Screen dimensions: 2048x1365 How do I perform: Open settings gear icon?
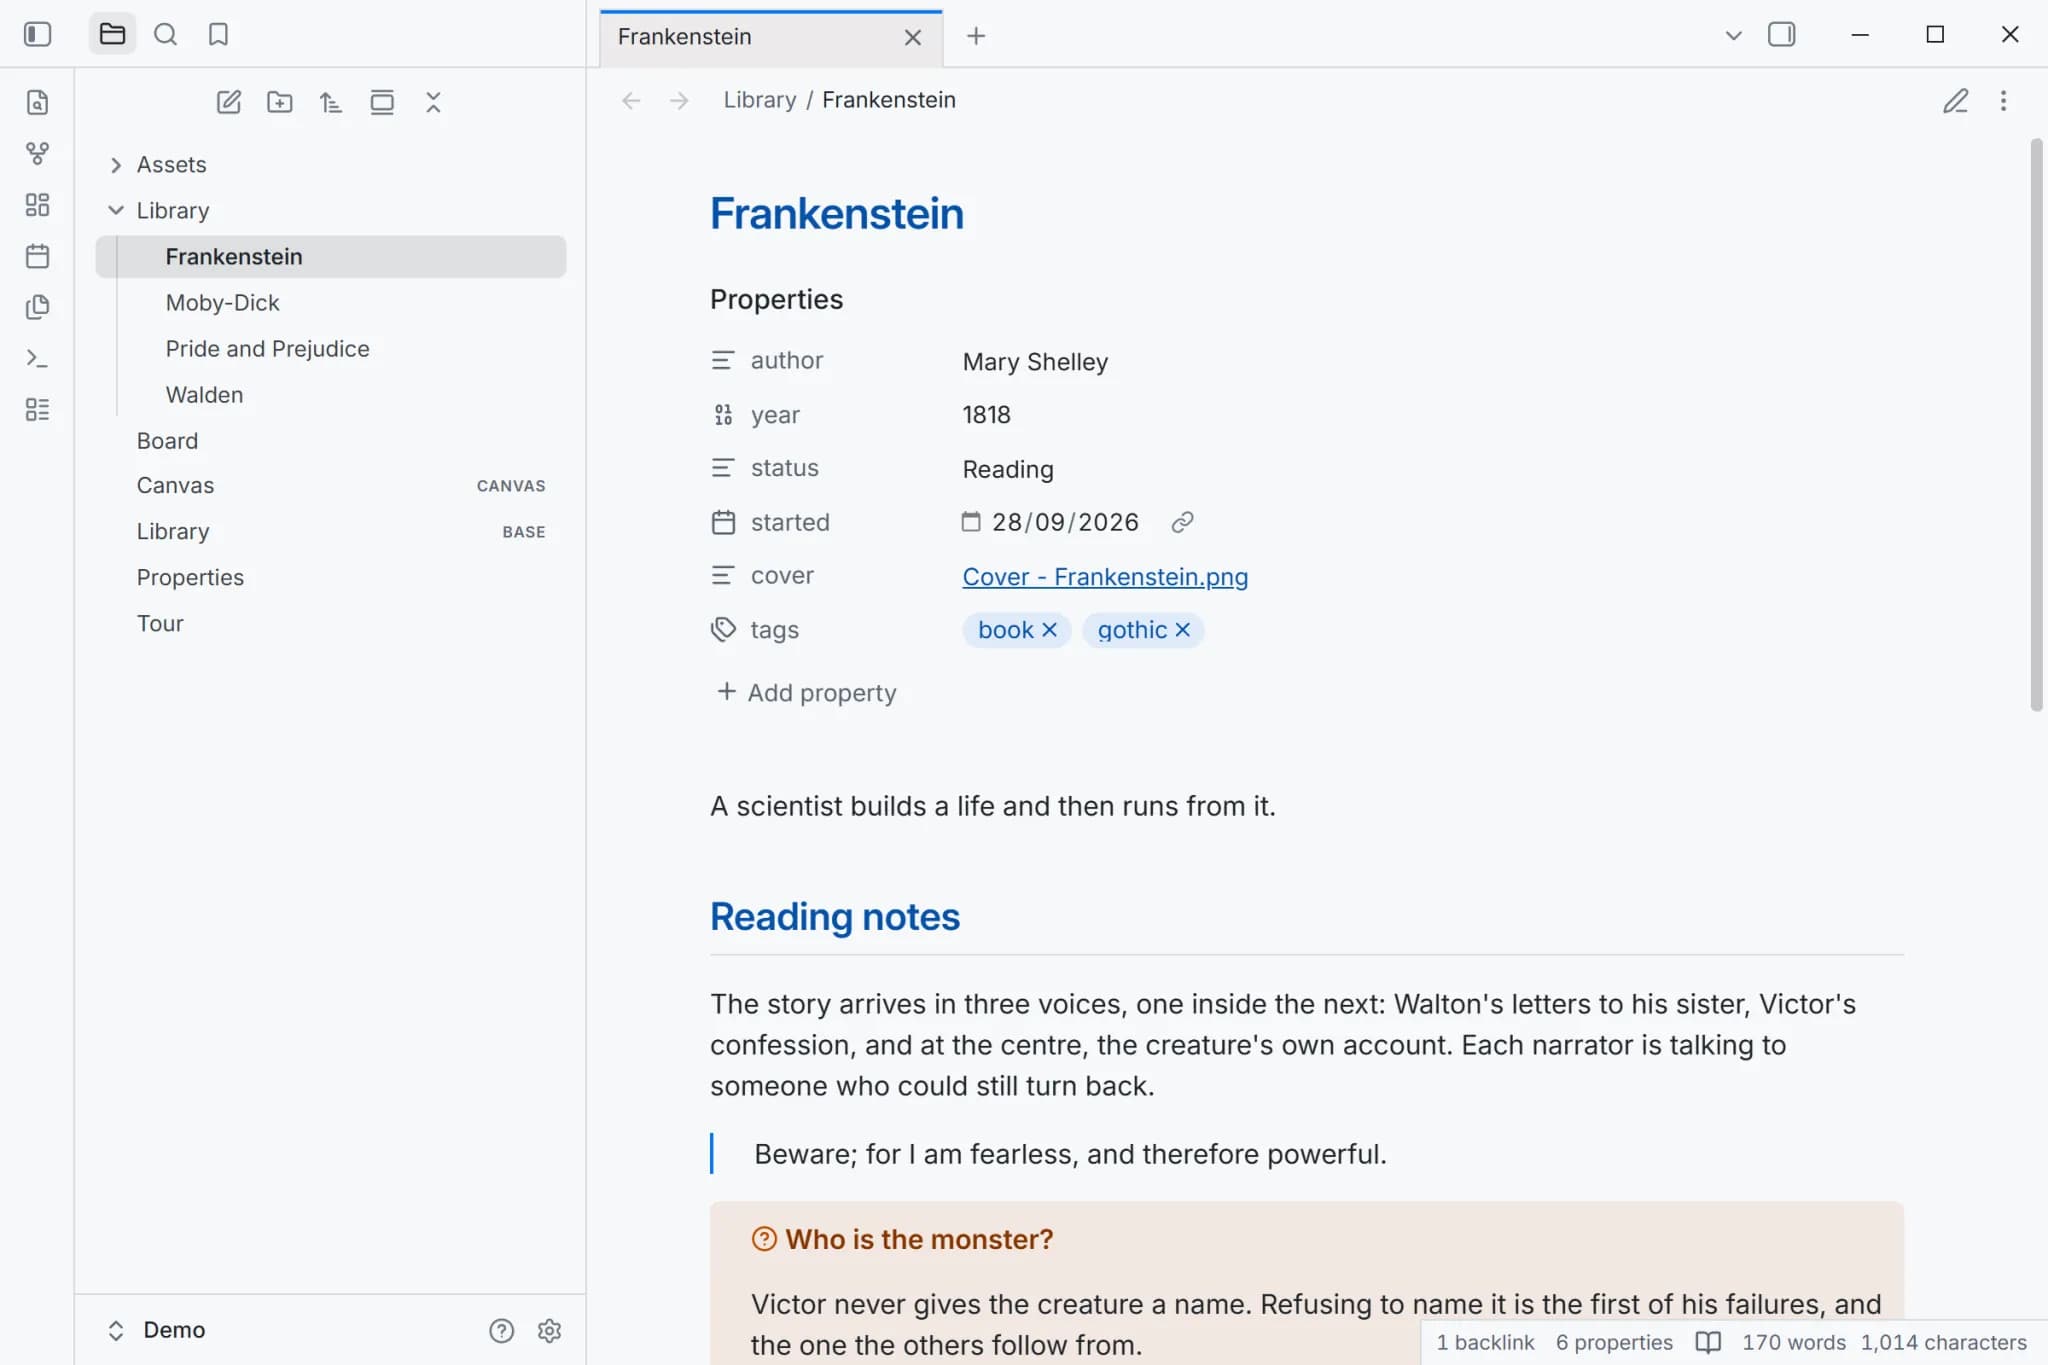pyautogui.click(x=549, y=1330)
